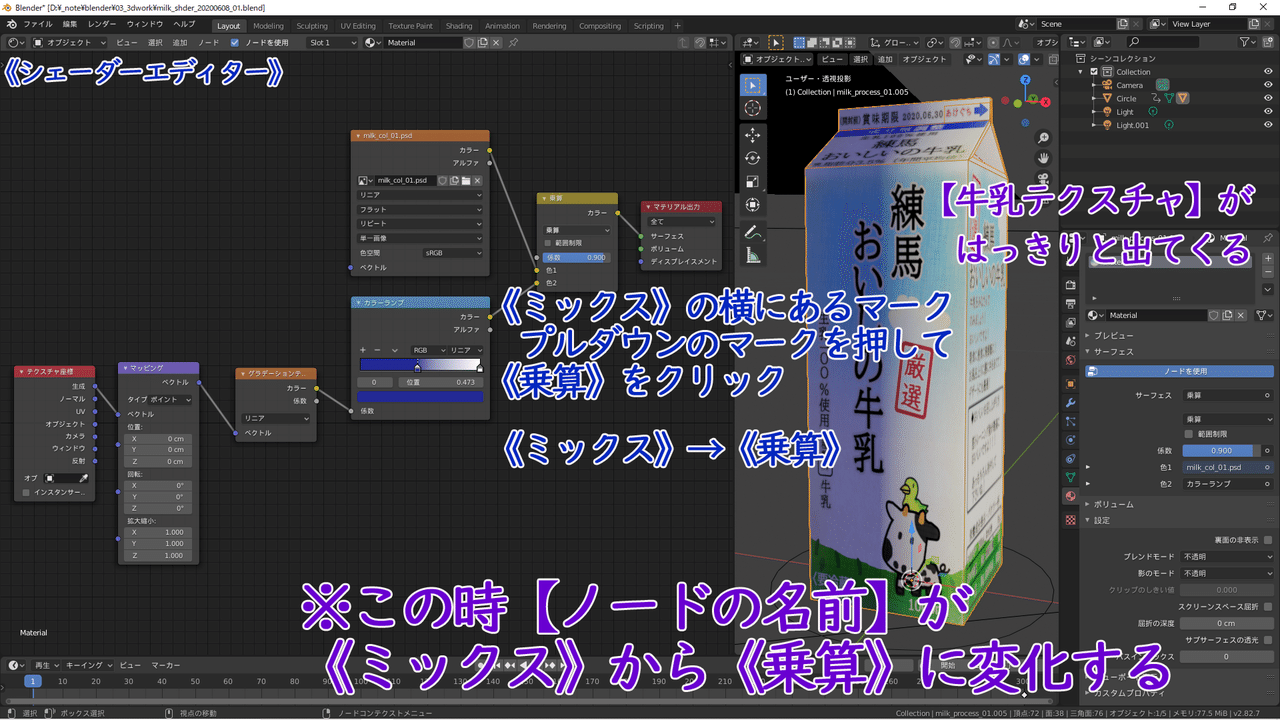The image size is (1280, 720).
Task: Click the pin icon in shader editor header
Action: [513, 43]
